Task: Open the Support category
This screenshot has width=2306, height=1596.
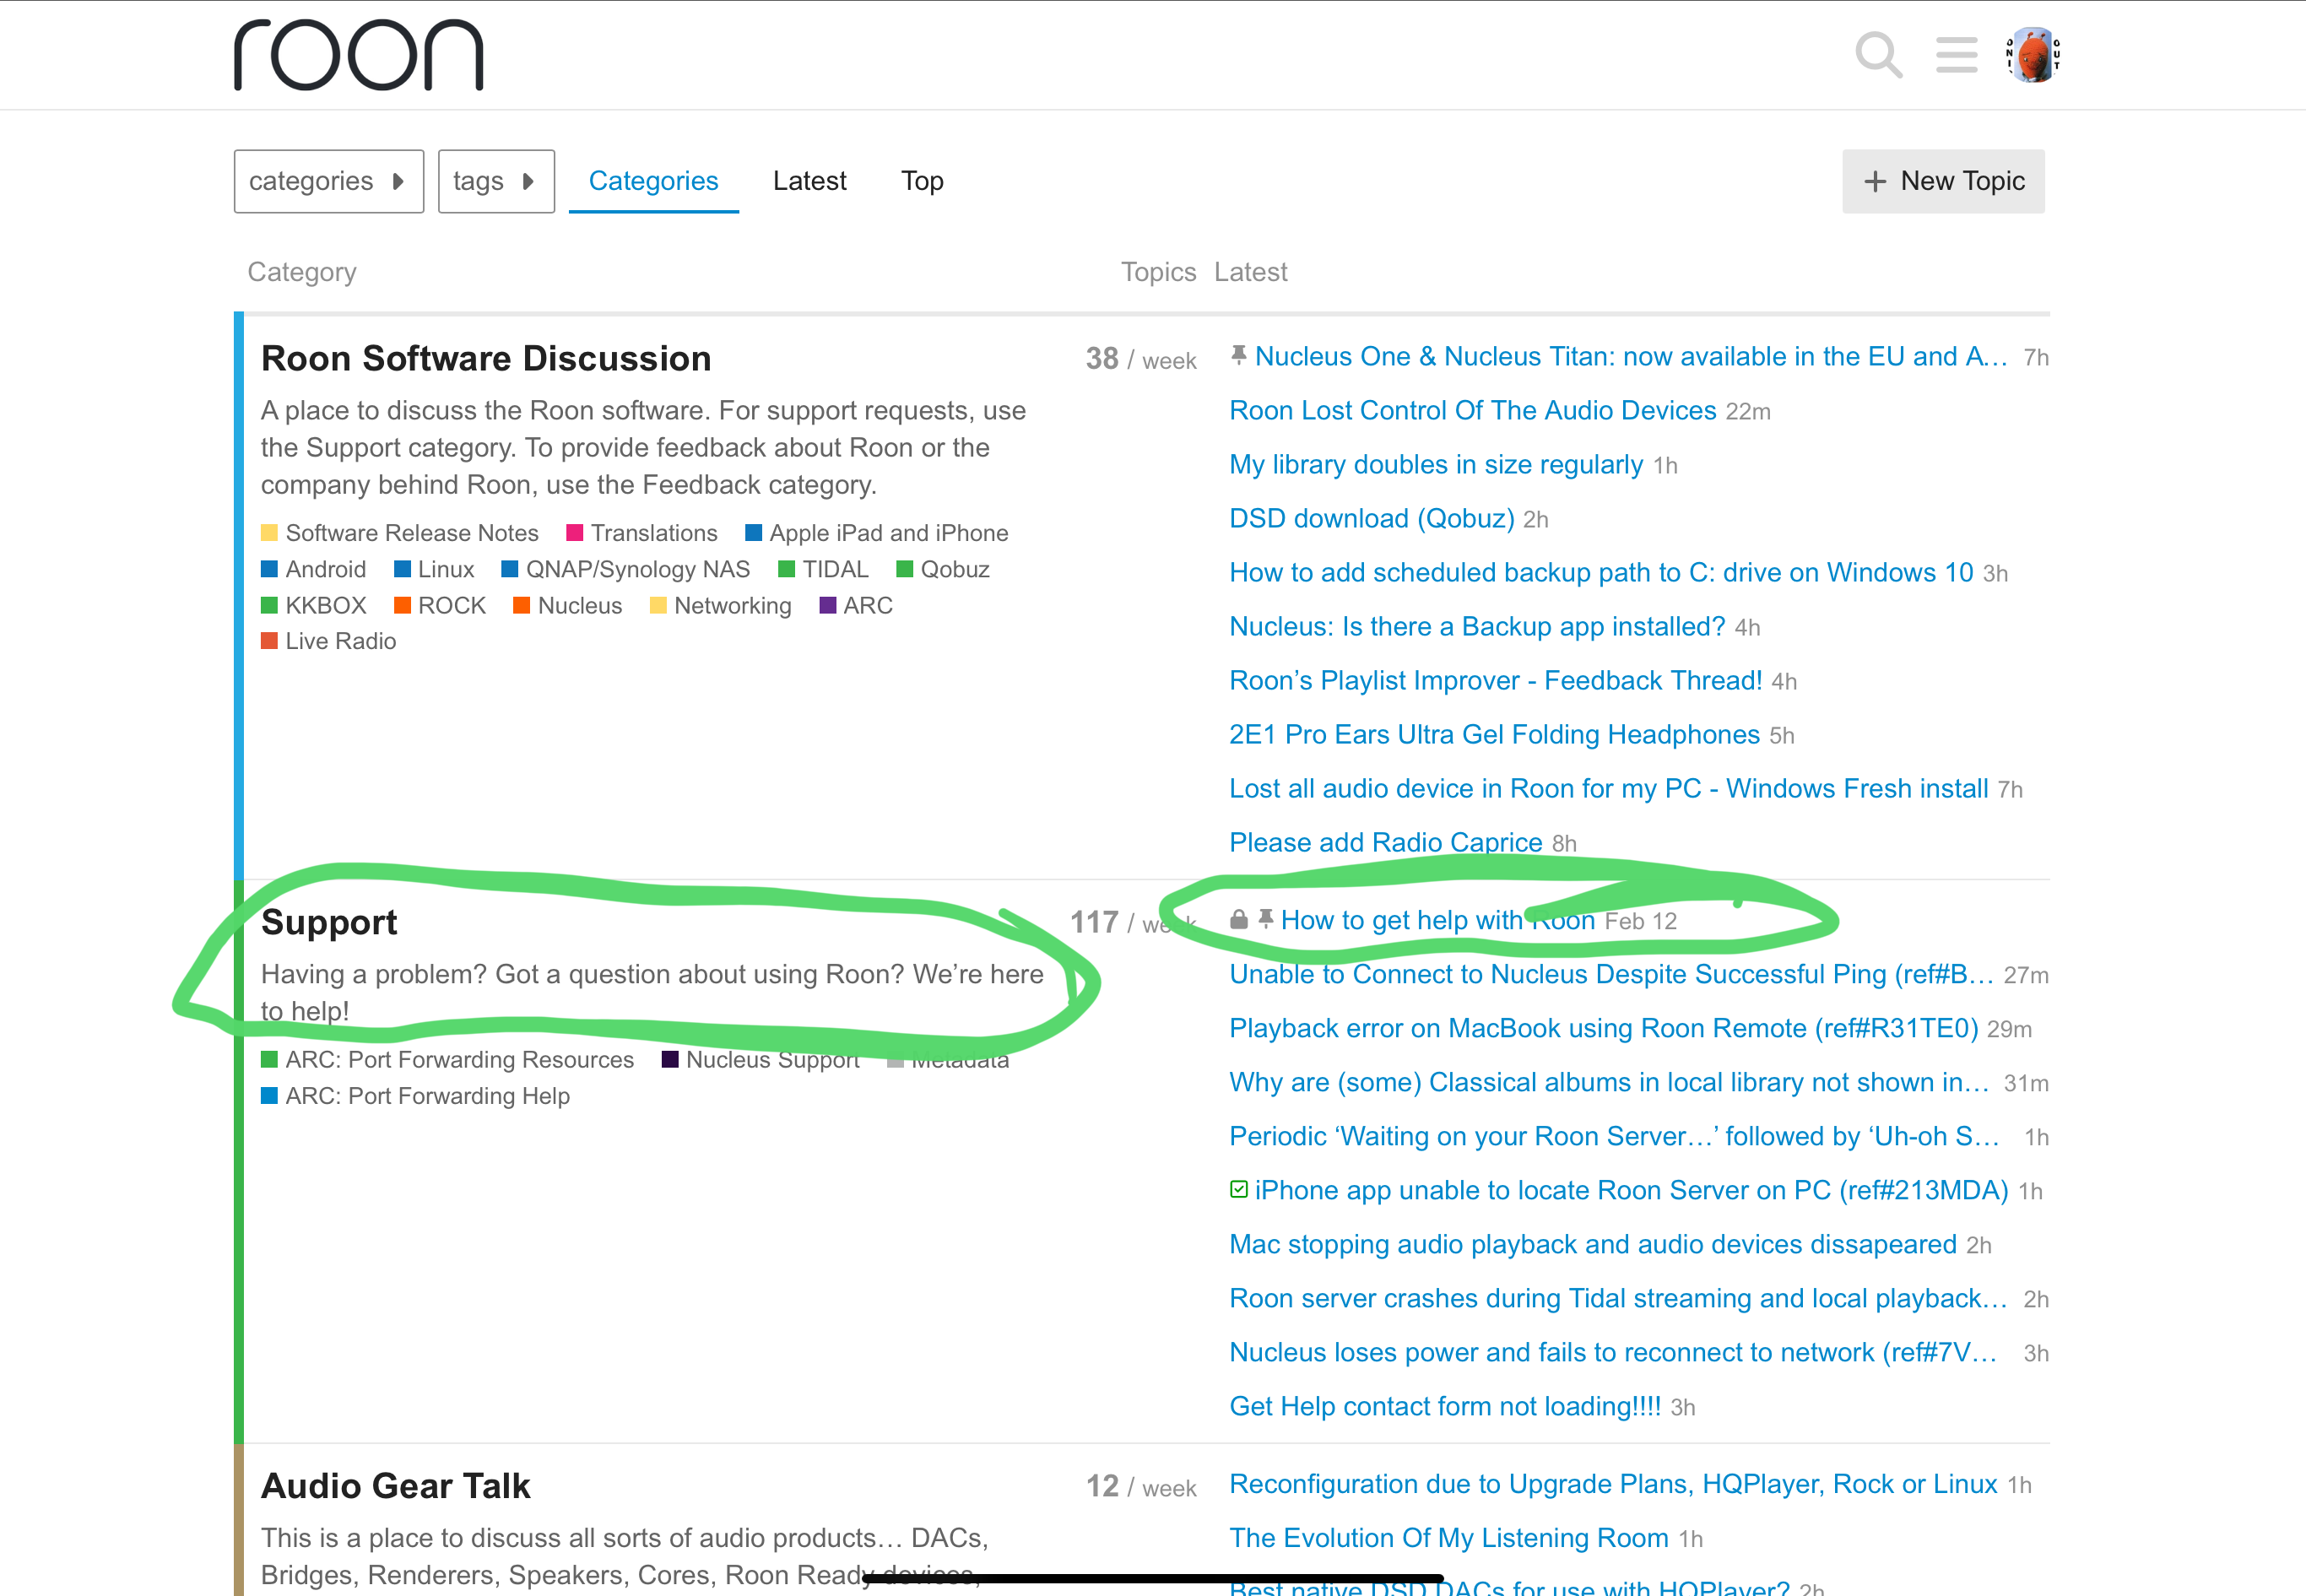Action: tap(330, 921)
